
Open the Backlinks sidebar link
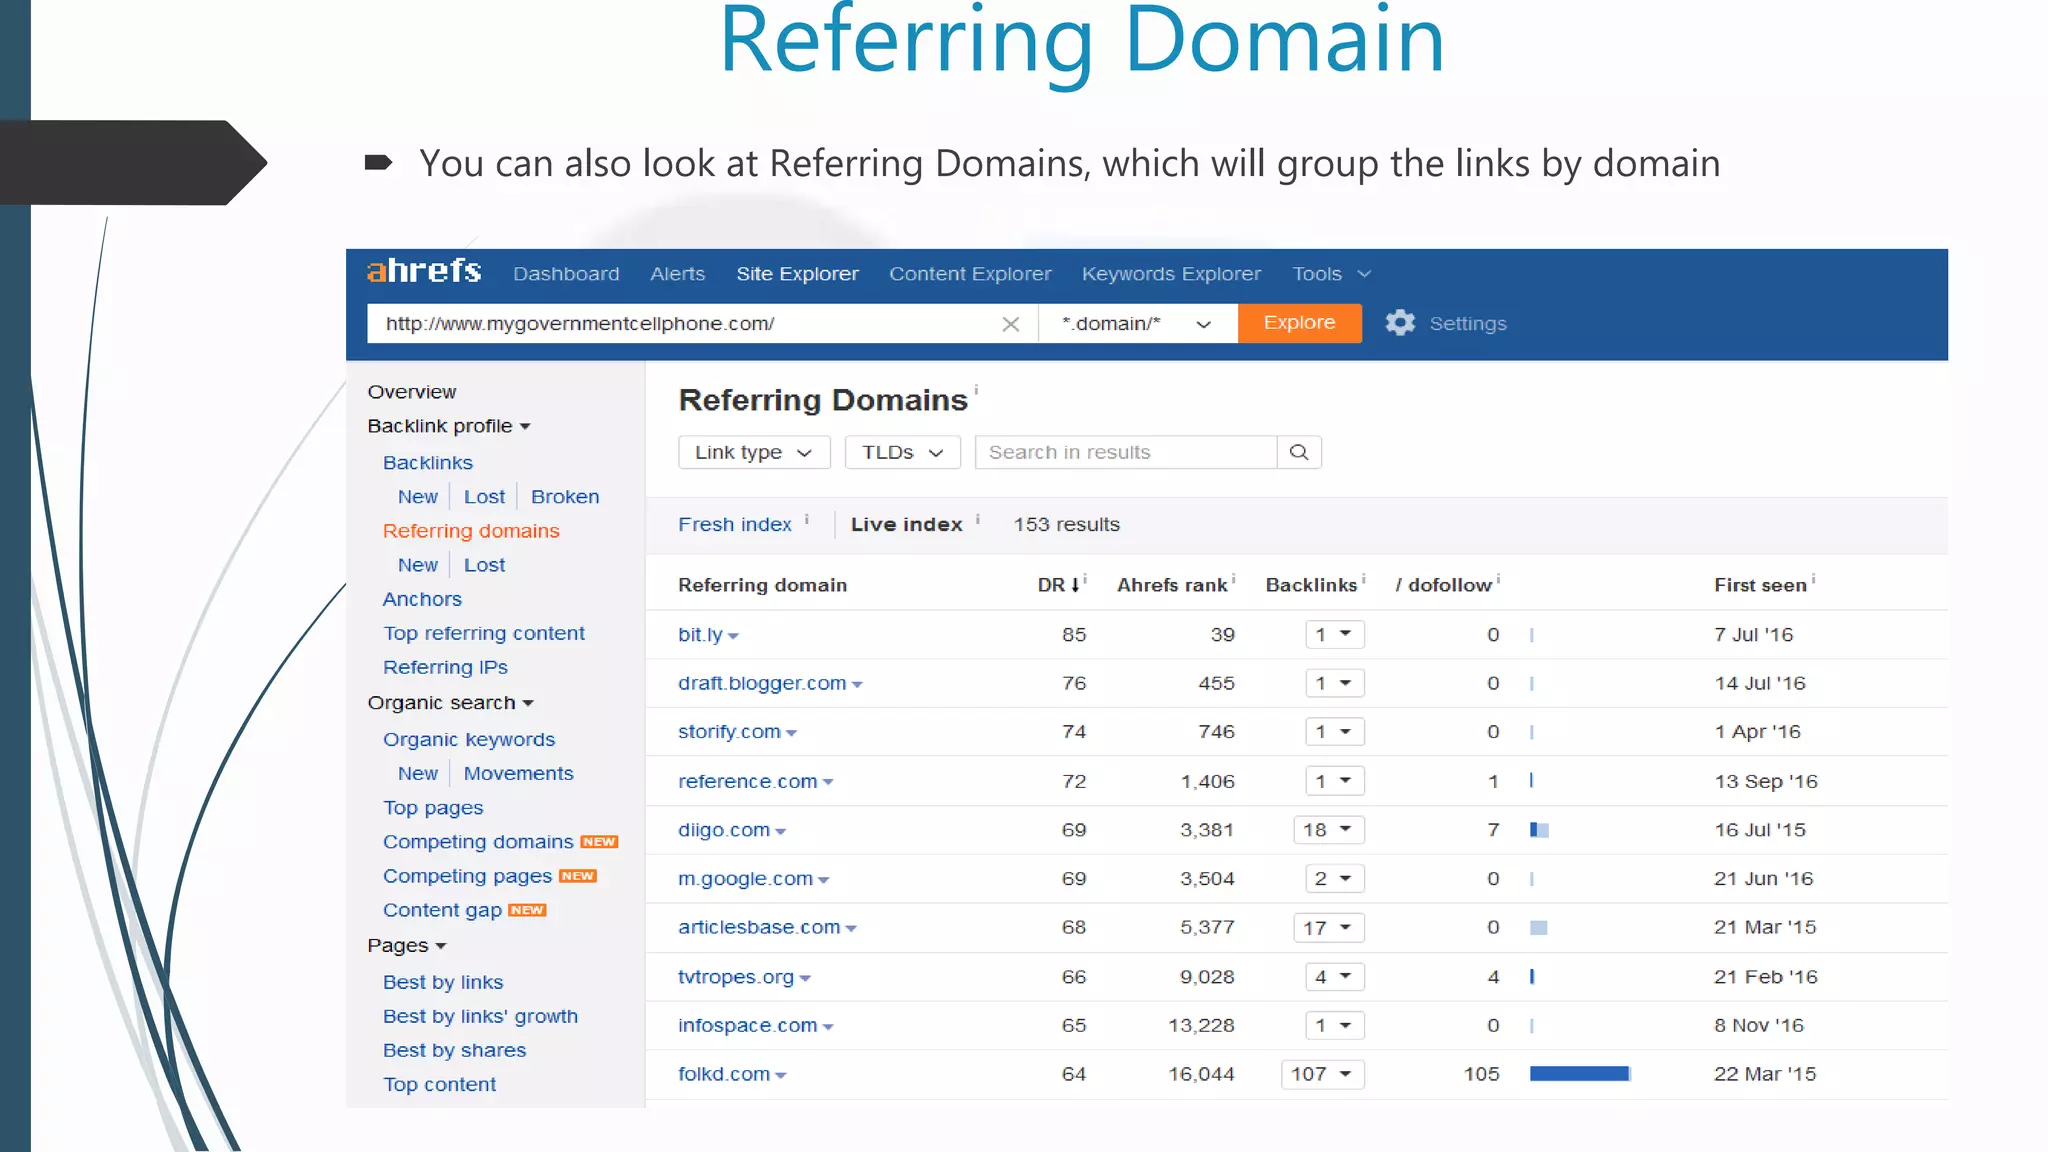[428, 463]
